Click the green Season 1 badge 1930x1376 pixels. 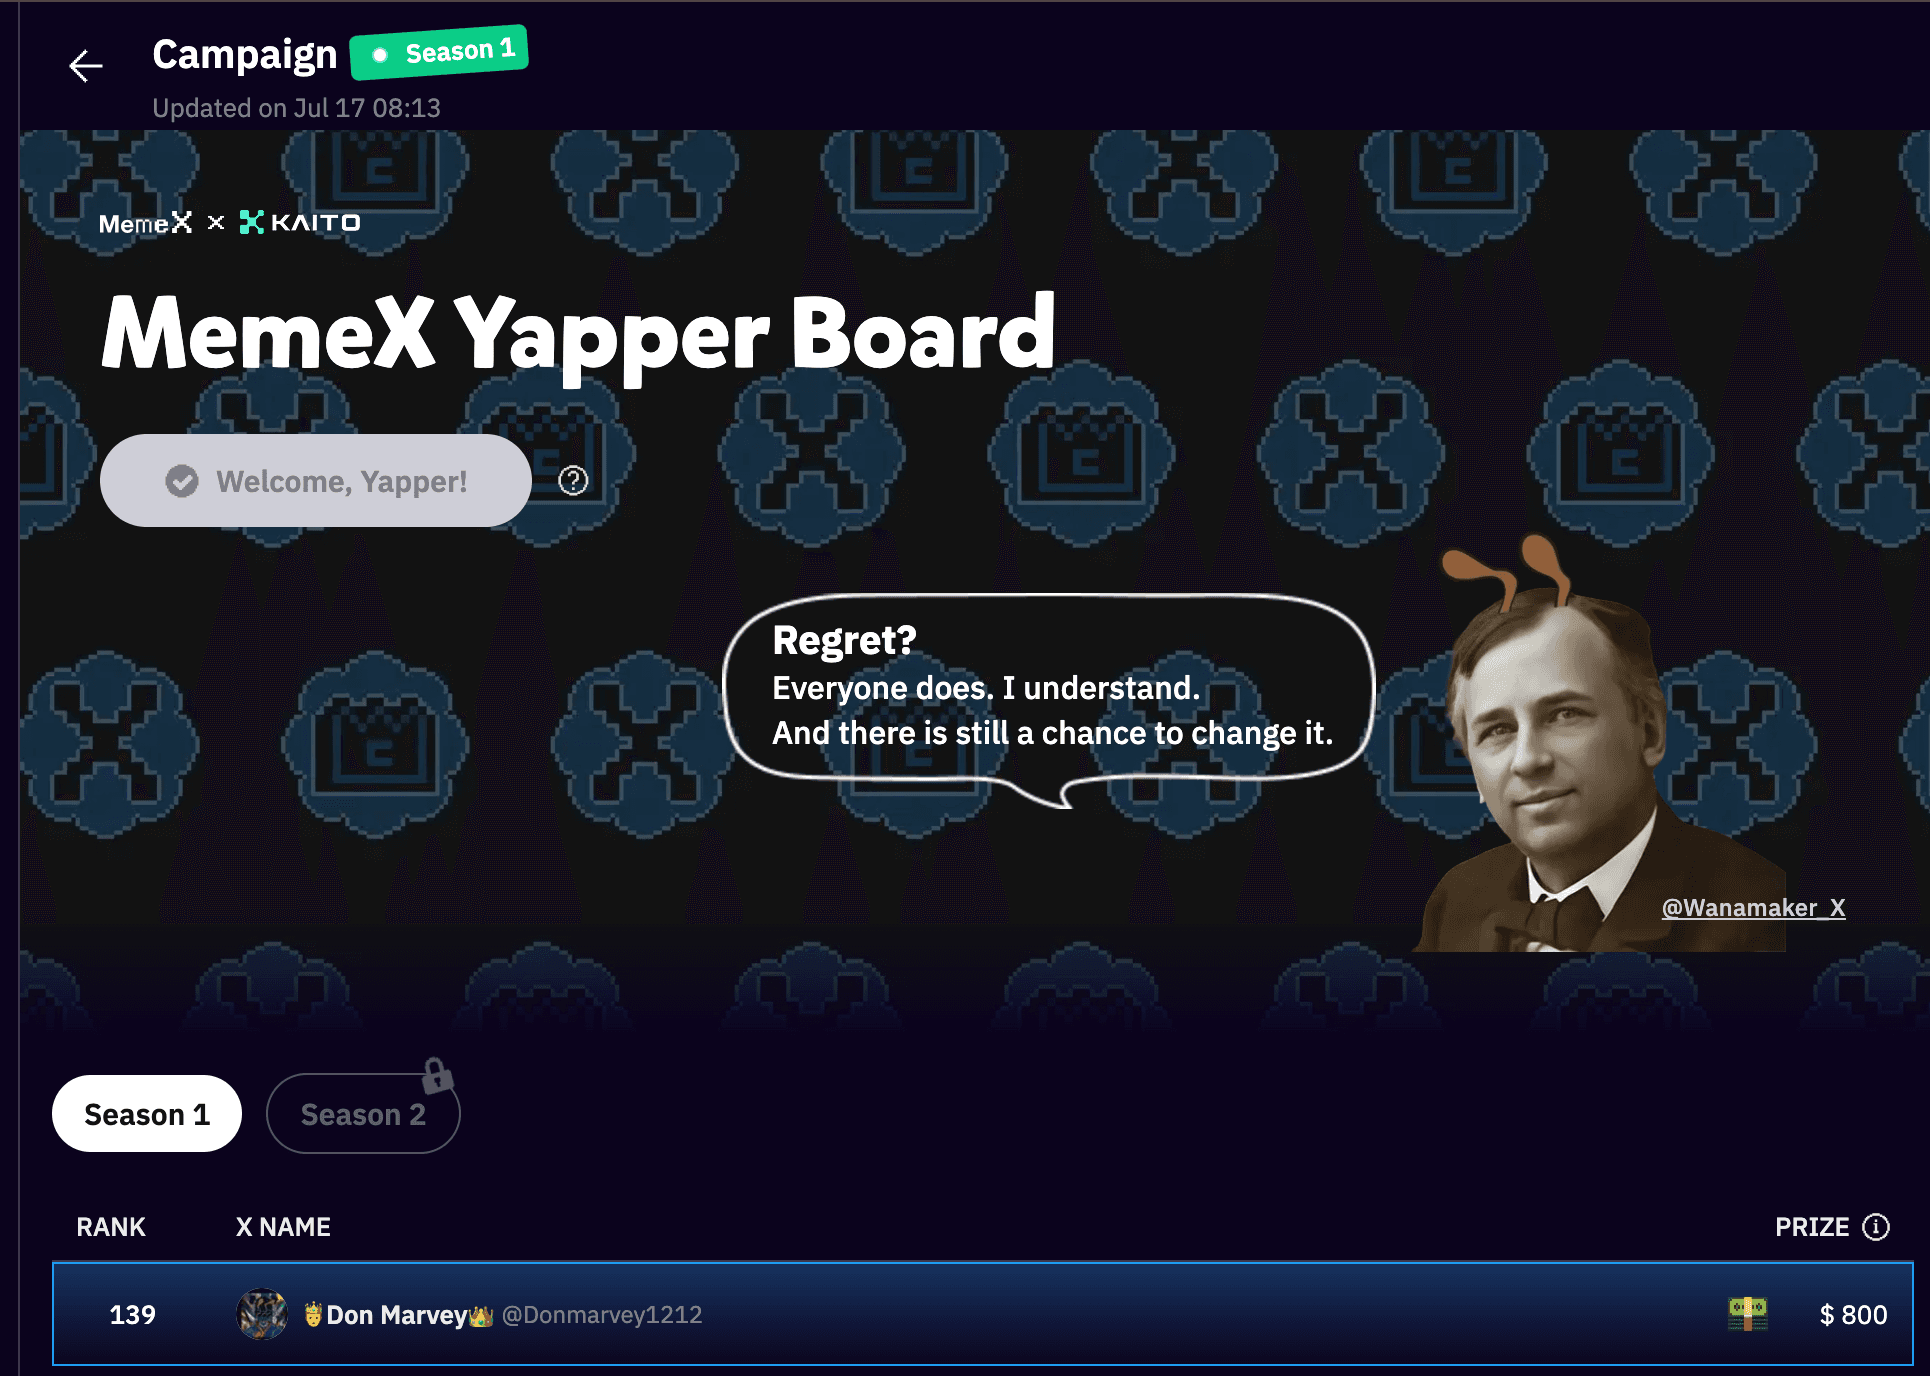point(439,52)
